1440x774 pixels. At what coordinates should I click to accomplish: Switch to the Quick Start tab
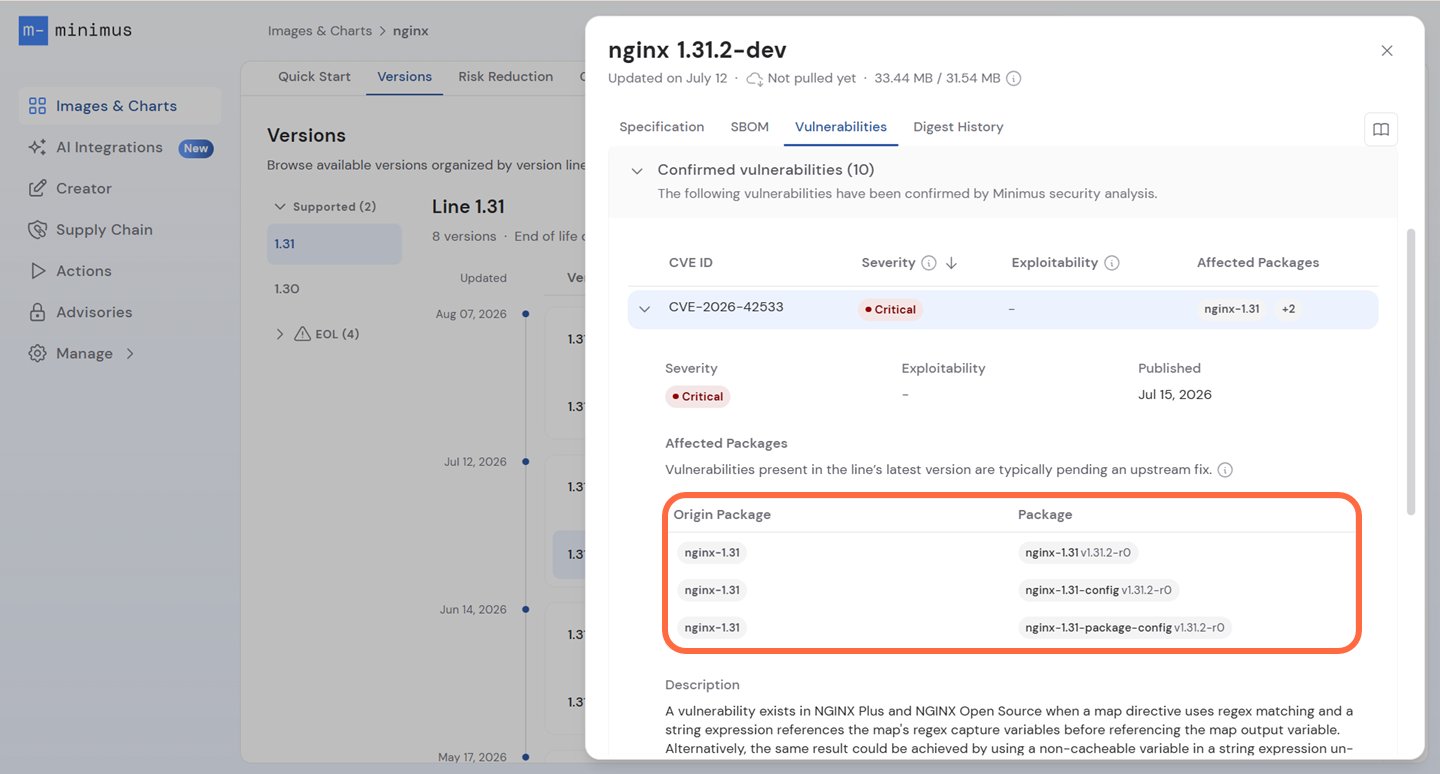pos(314,77)
